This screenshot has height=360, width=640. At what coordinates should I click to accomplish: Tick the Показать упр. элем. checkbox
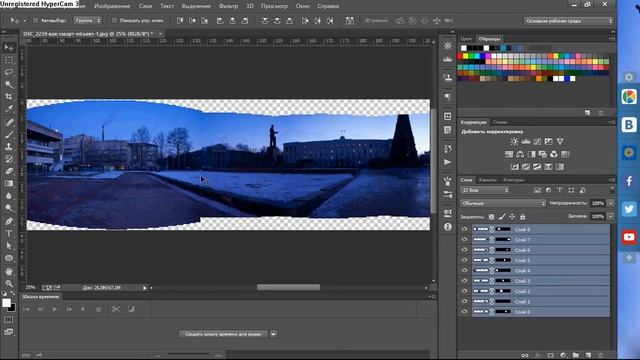pos(114,20)
